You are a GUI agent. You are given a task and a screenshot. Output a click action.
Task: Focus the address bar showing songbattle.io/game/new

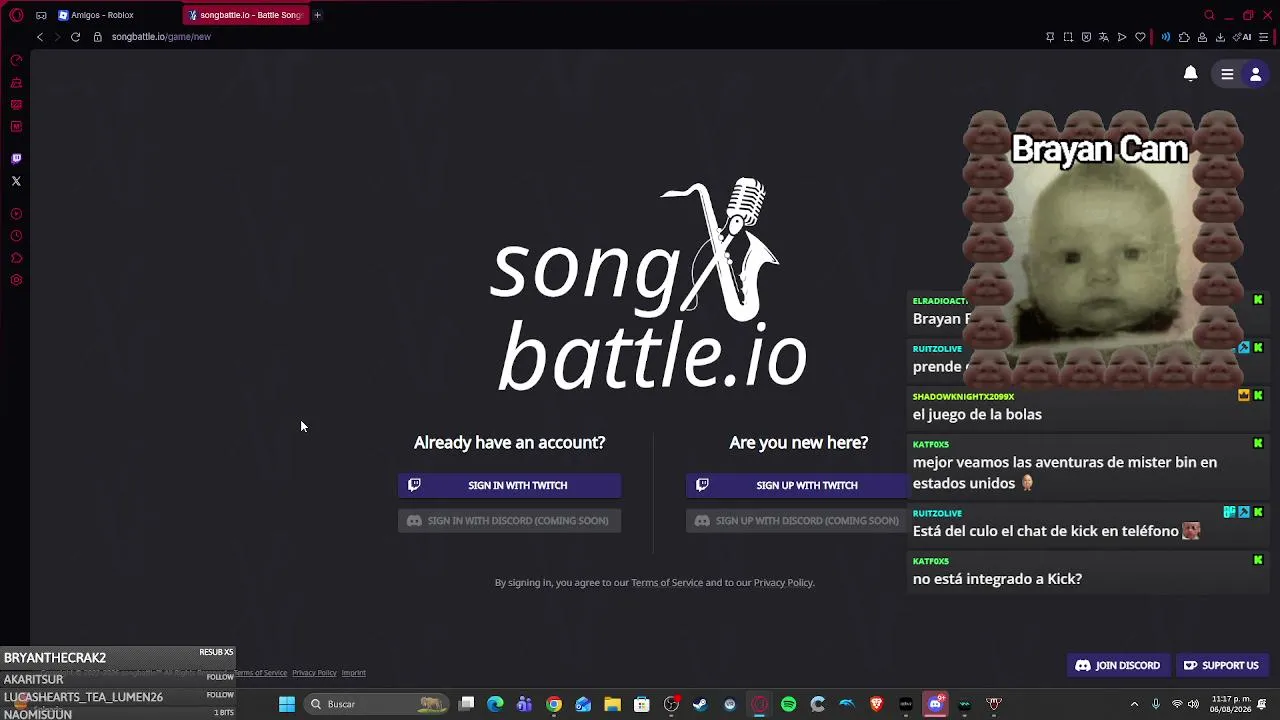pos(161,37)
